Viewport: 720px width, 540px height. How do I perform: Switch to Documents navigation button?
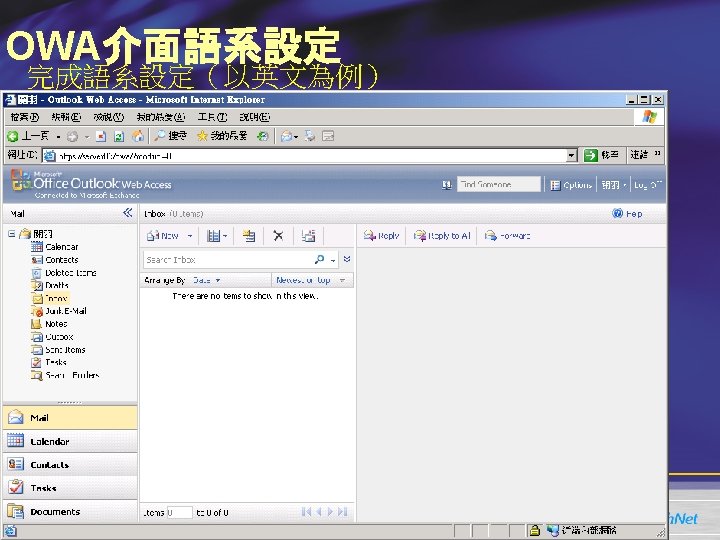[70, 512]
